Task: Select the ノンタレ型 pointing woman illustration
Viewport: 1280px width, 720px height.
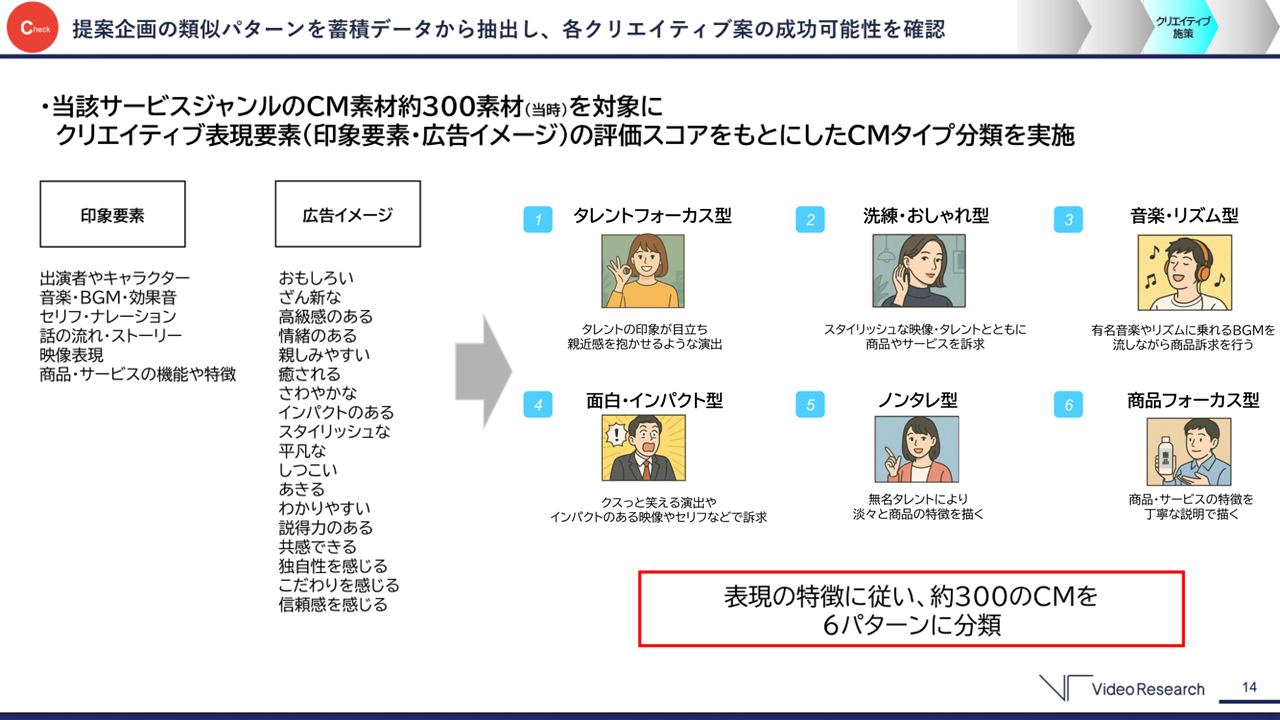Action: tap(917, 449)
